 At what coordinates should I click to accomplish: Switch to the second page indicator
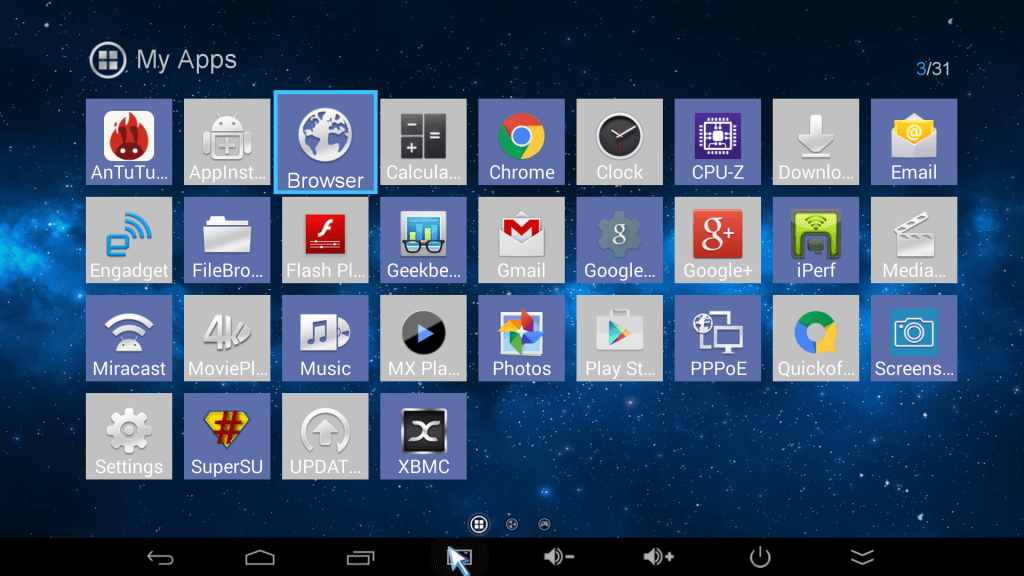click(512, 524)
